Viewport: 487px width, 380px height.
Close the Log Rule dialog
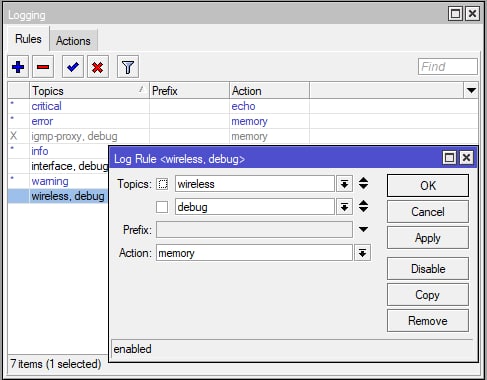[x=466, y=157]
